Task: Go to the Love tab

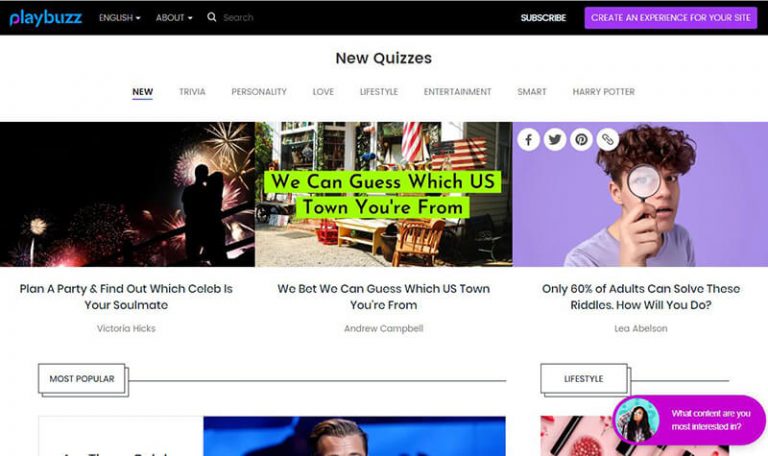Action: (323, 92)
